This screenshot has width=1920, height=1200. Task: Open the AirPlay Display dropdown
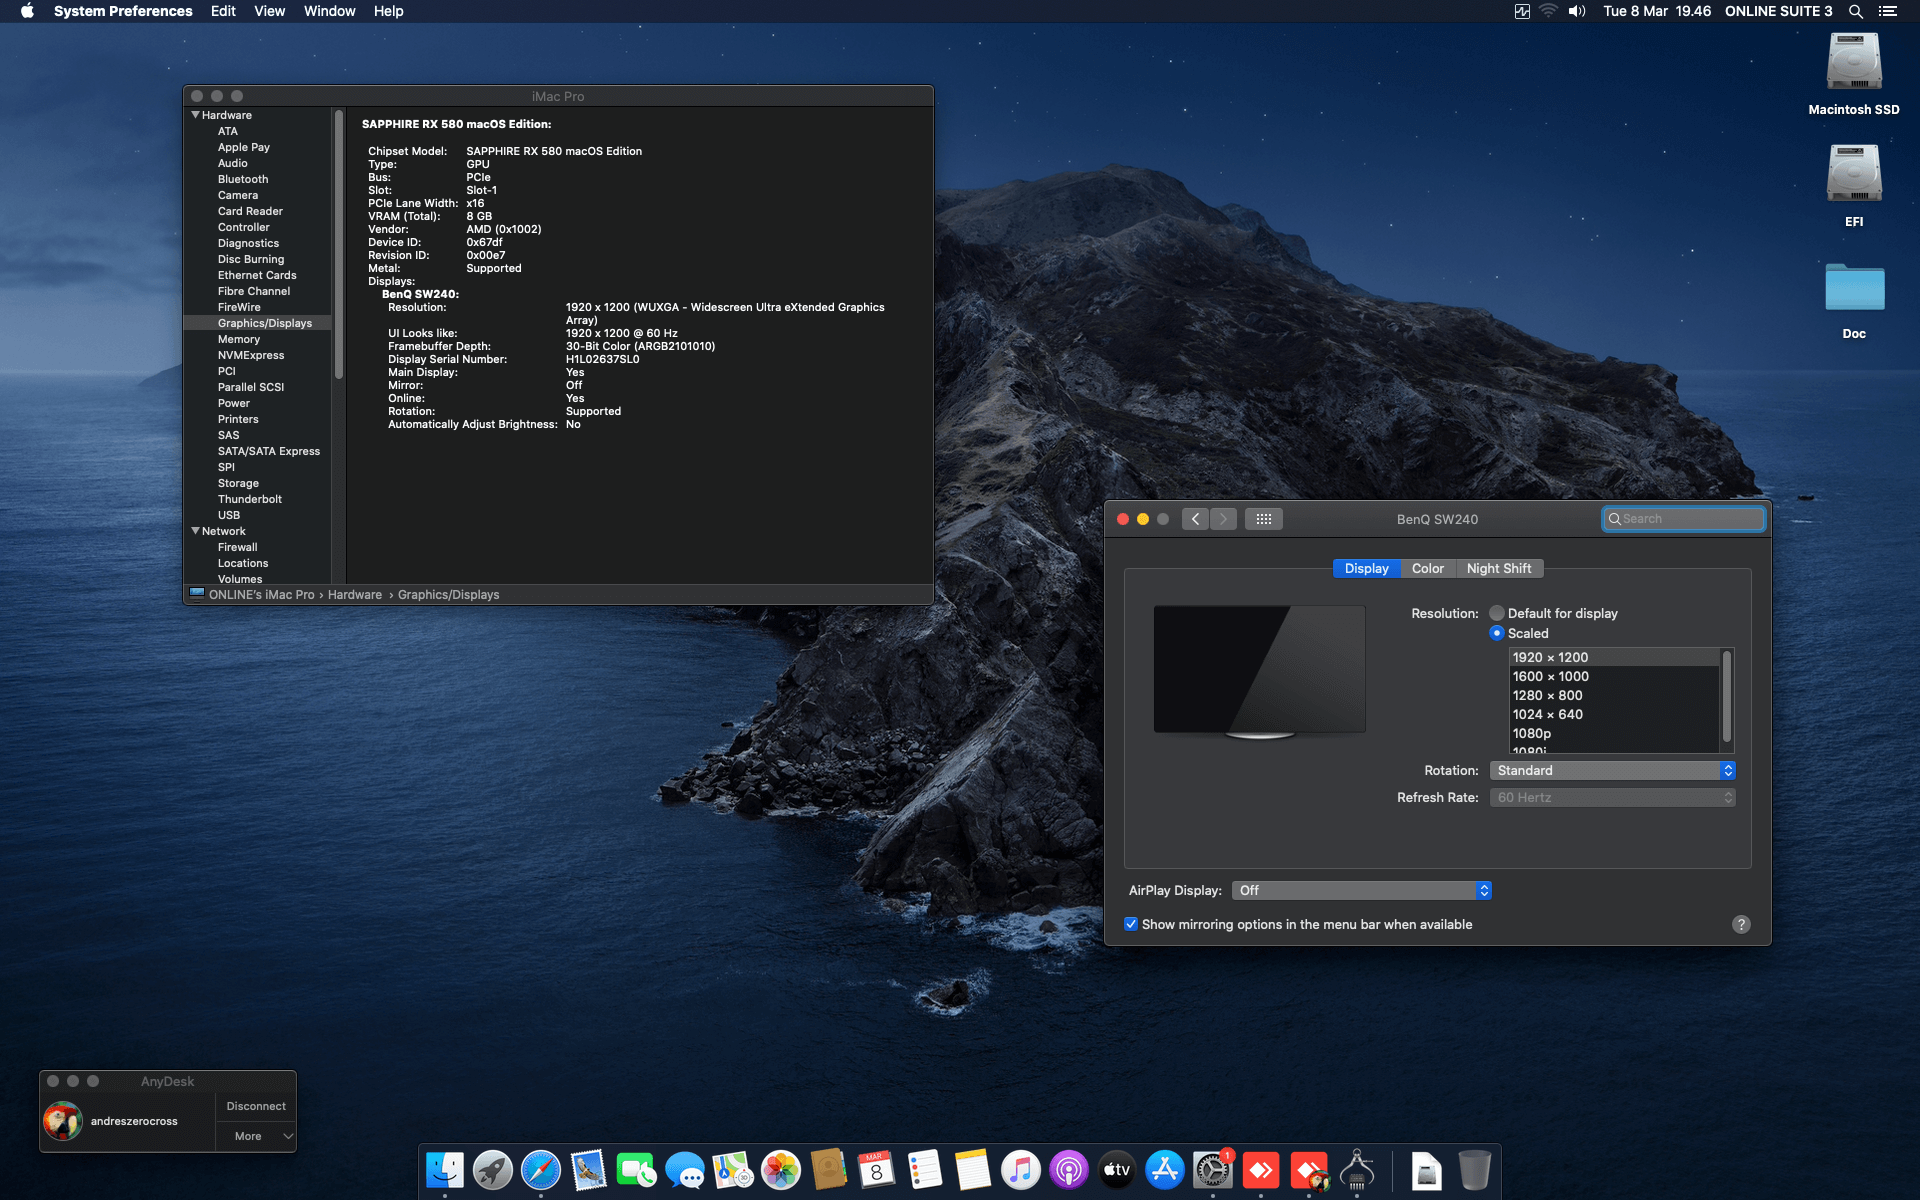coord(1360,890)
